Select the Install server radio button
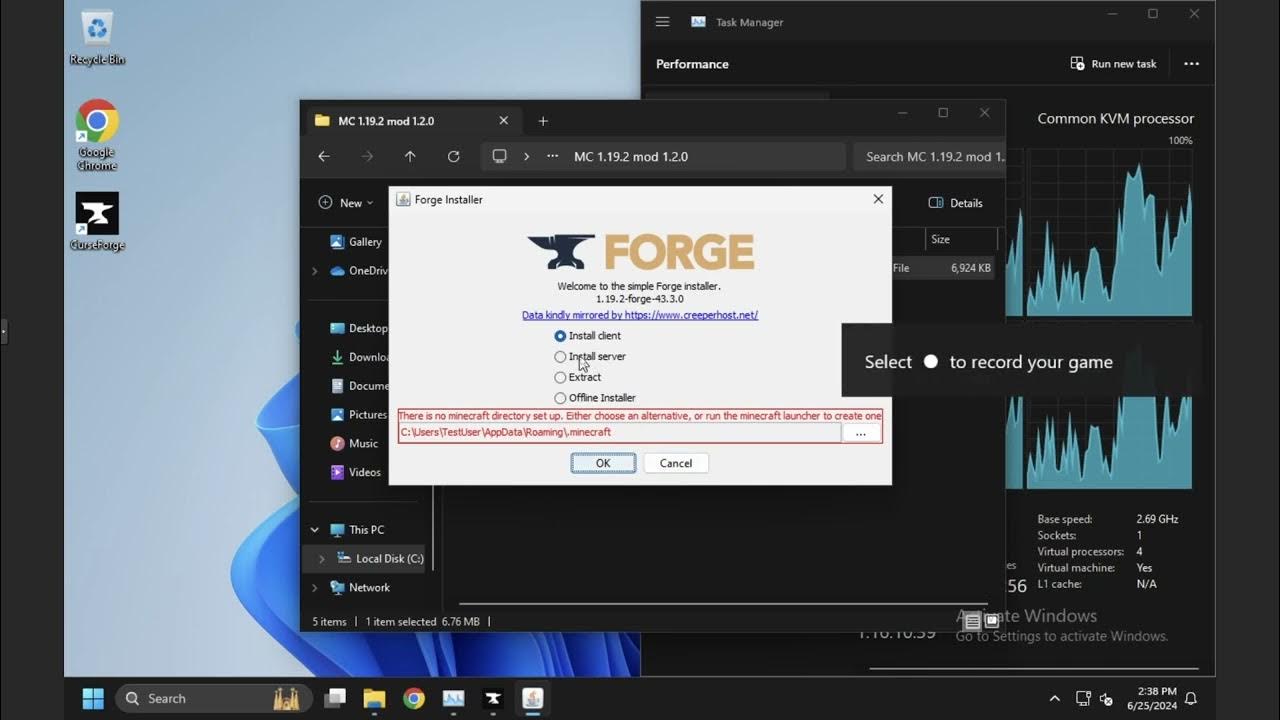 (x=560, y=357)
